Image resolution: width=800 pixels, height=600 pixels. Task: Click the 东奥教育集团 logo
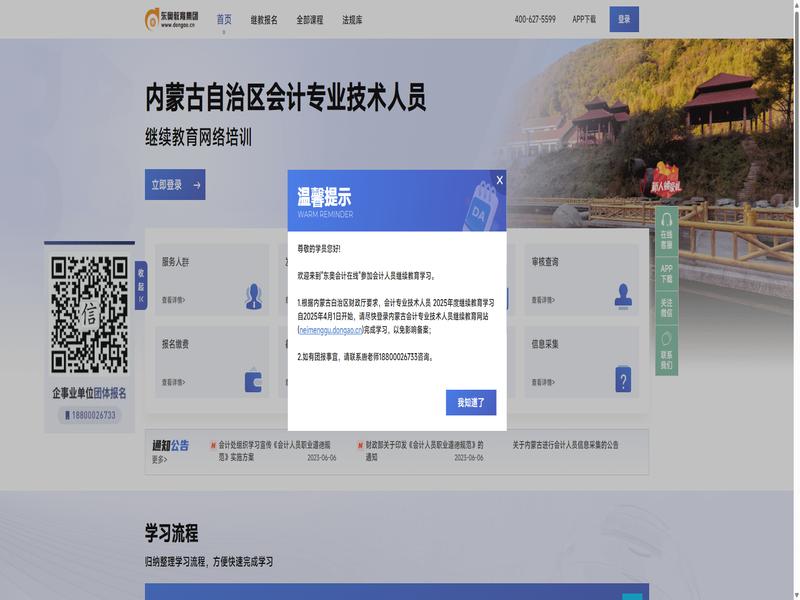point(172,18)
